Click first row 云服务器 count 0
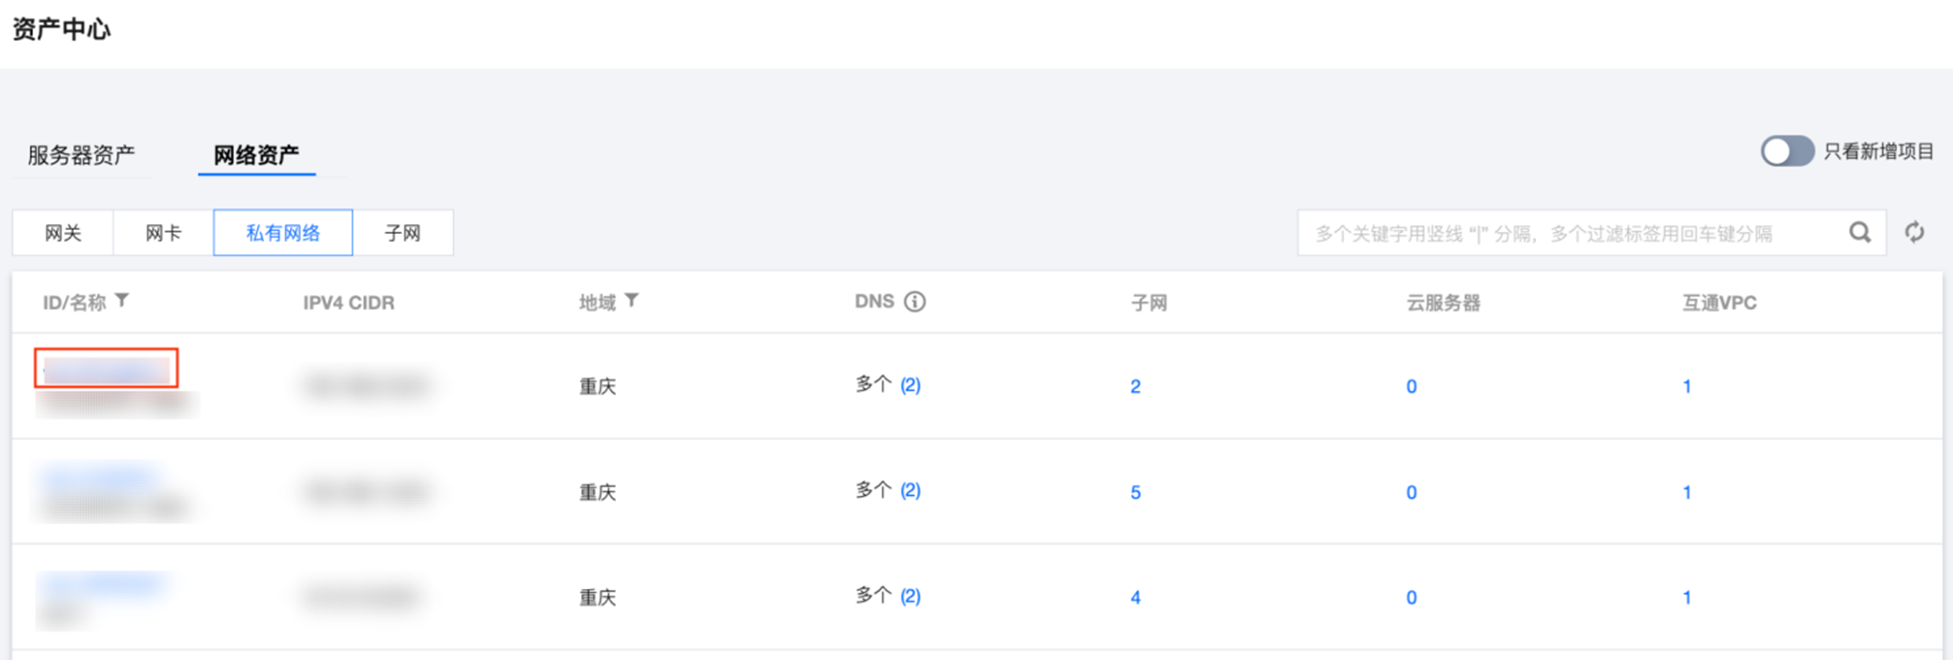Viewport: 1953px width, 660px height. pos(1411,386)
